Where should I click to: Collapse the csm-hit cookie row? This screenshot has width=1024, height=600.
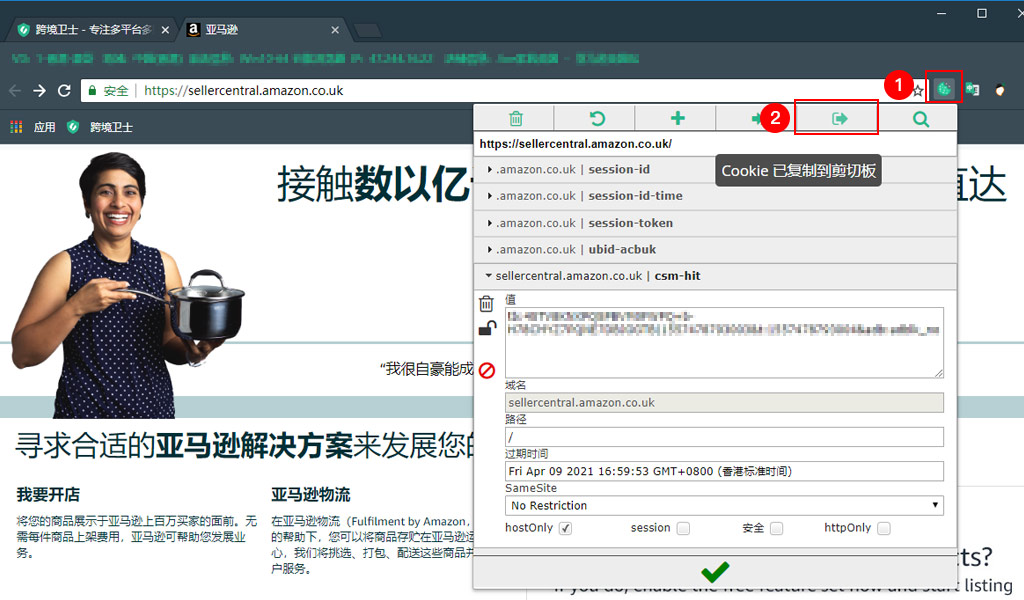pos(715,276)
